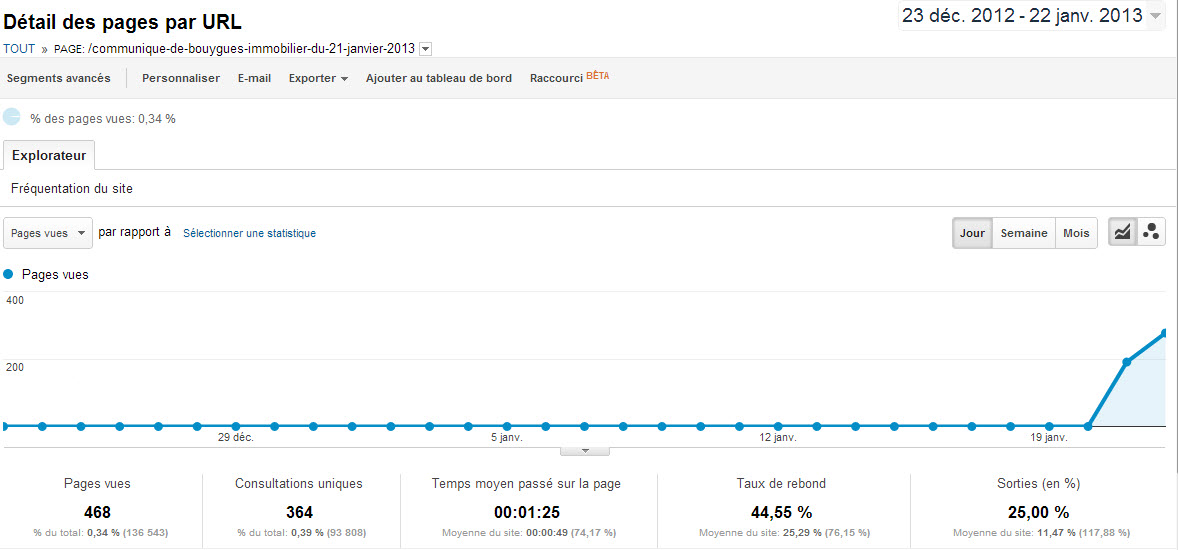Open the page URL dropdown arrow
This screenshot has width=1178, height=550.
425,49
